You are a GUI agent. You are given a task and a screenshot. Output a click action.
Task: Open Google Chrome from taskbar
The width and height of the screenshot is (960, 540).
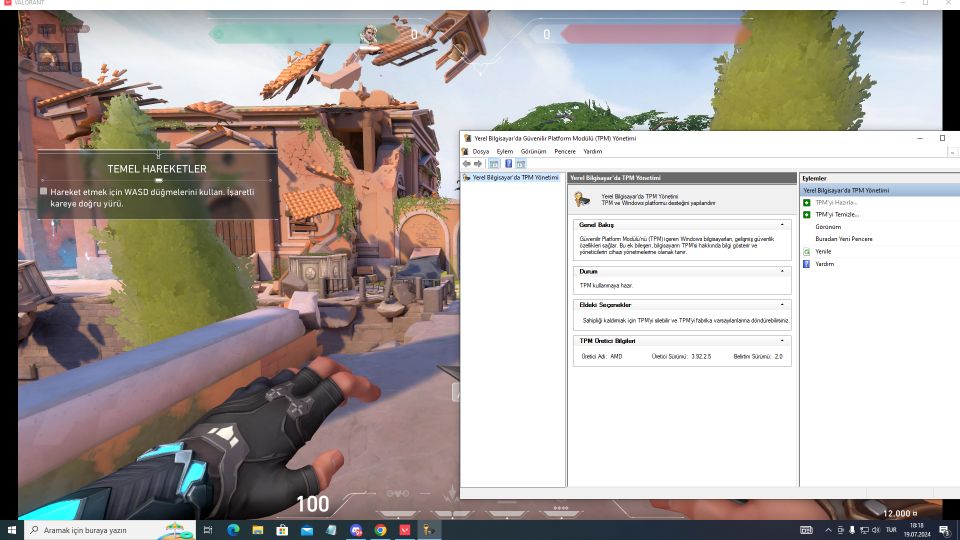380,530
